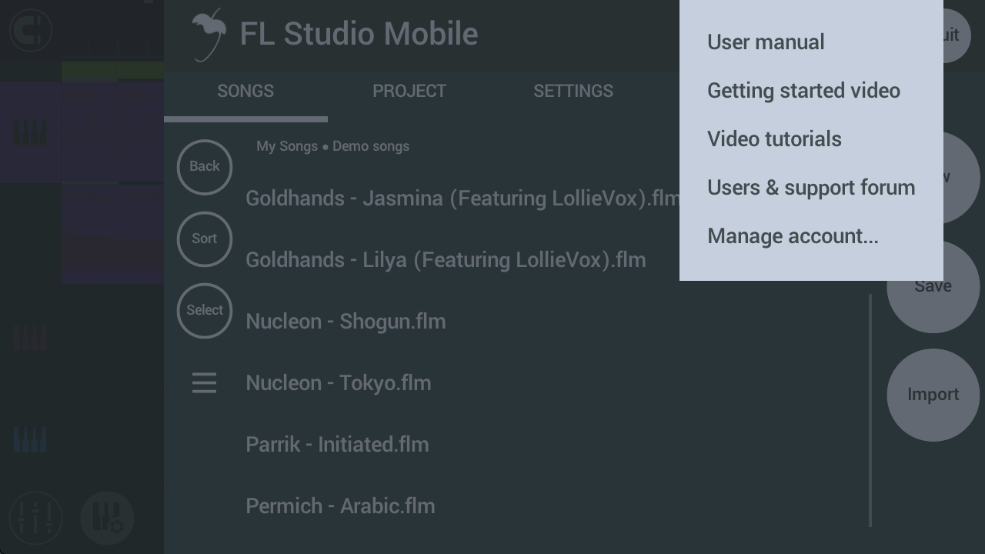Open Users & support forum
985x554 pixels.
click(x=811, y=188)
